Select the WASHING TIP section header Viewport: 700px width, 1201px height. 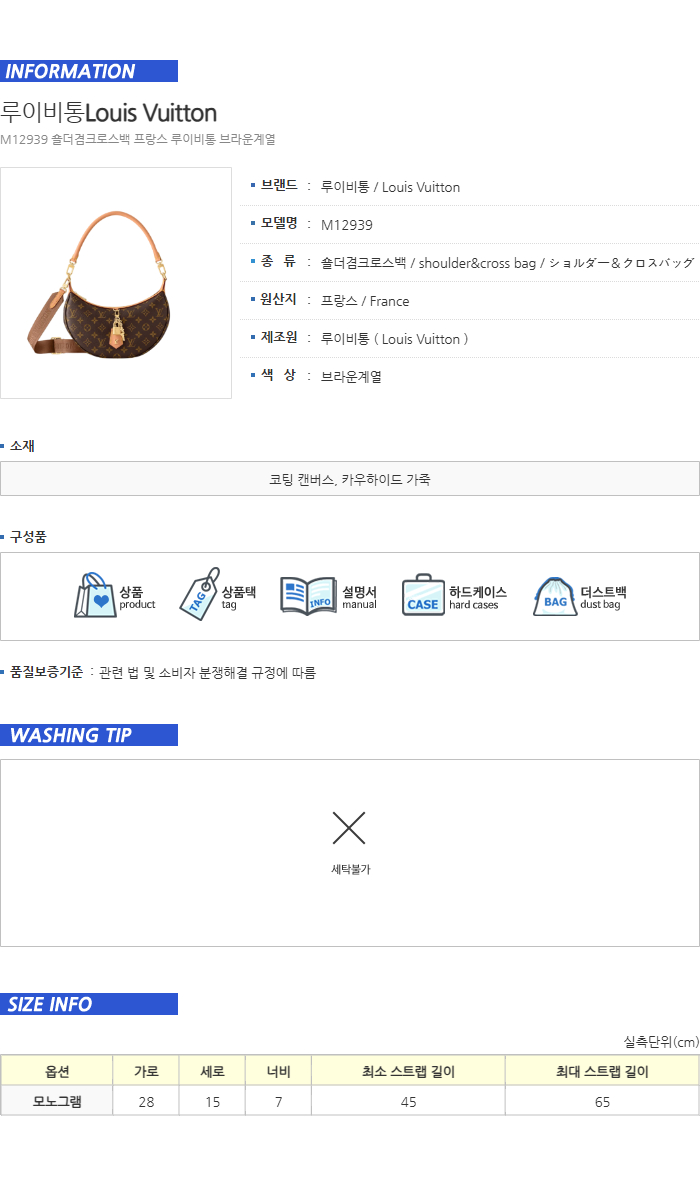pyautogui.click(x=89, y=735)
